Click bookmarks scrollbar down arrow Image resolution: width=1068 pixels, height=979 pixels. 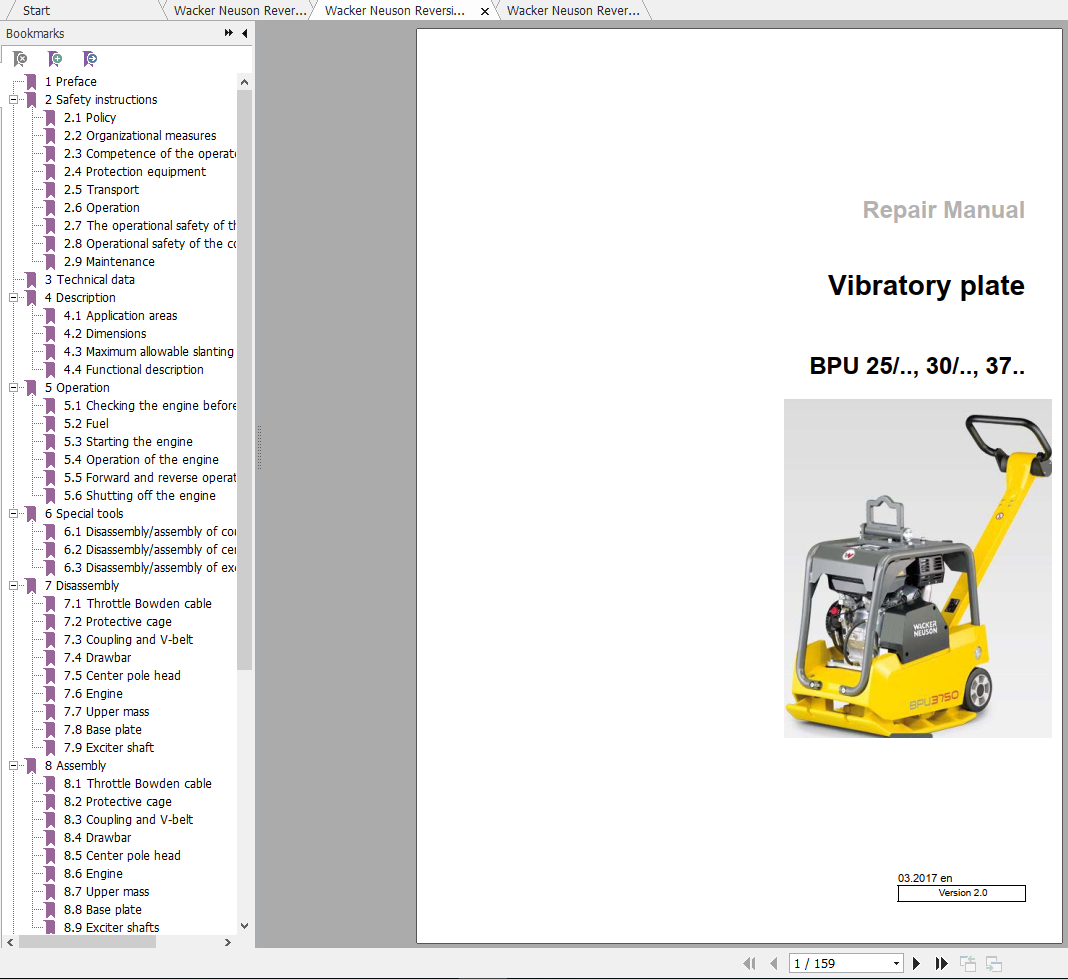pyautogui.click(x=245, y=926)
